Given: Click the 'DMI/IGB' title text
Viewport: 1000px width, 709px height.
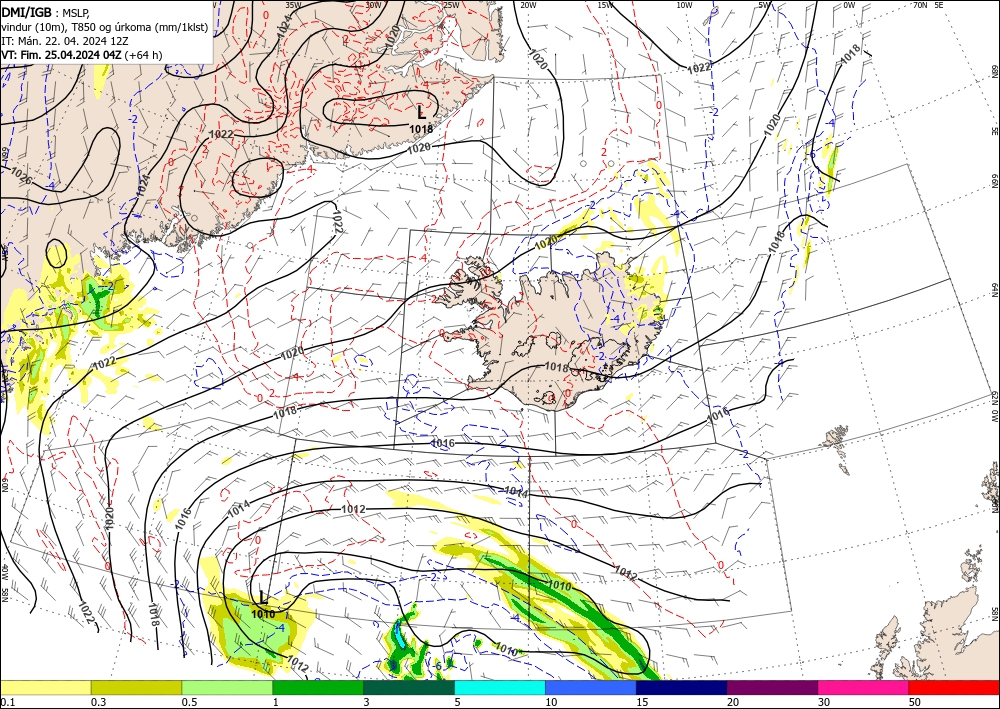Looking at the screenshot, I should pos(25,12).
